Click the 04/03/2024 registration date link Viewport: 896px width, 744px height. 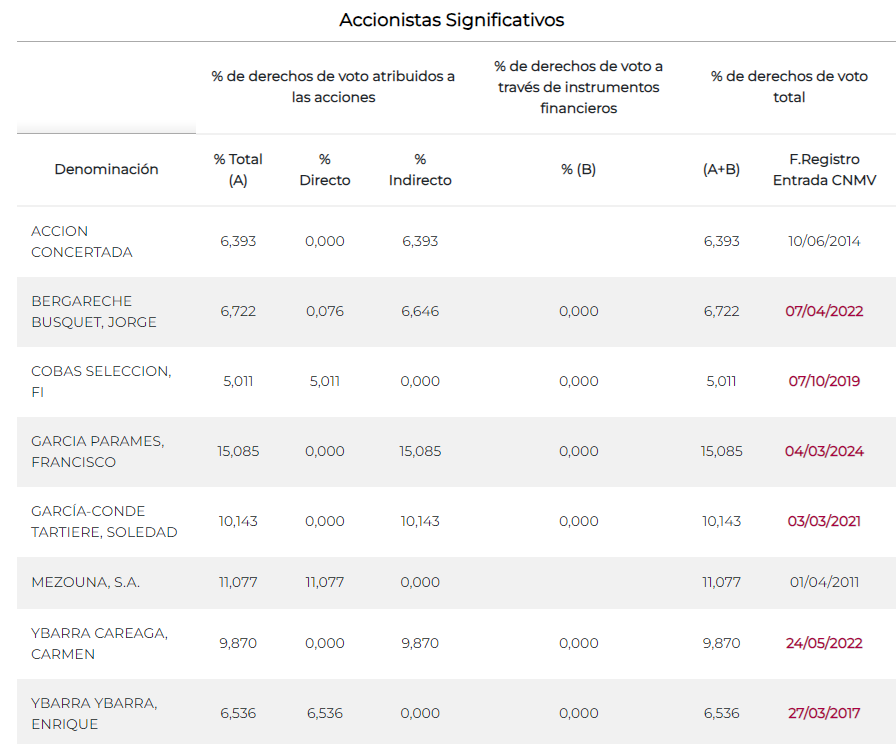click(823, 451)
